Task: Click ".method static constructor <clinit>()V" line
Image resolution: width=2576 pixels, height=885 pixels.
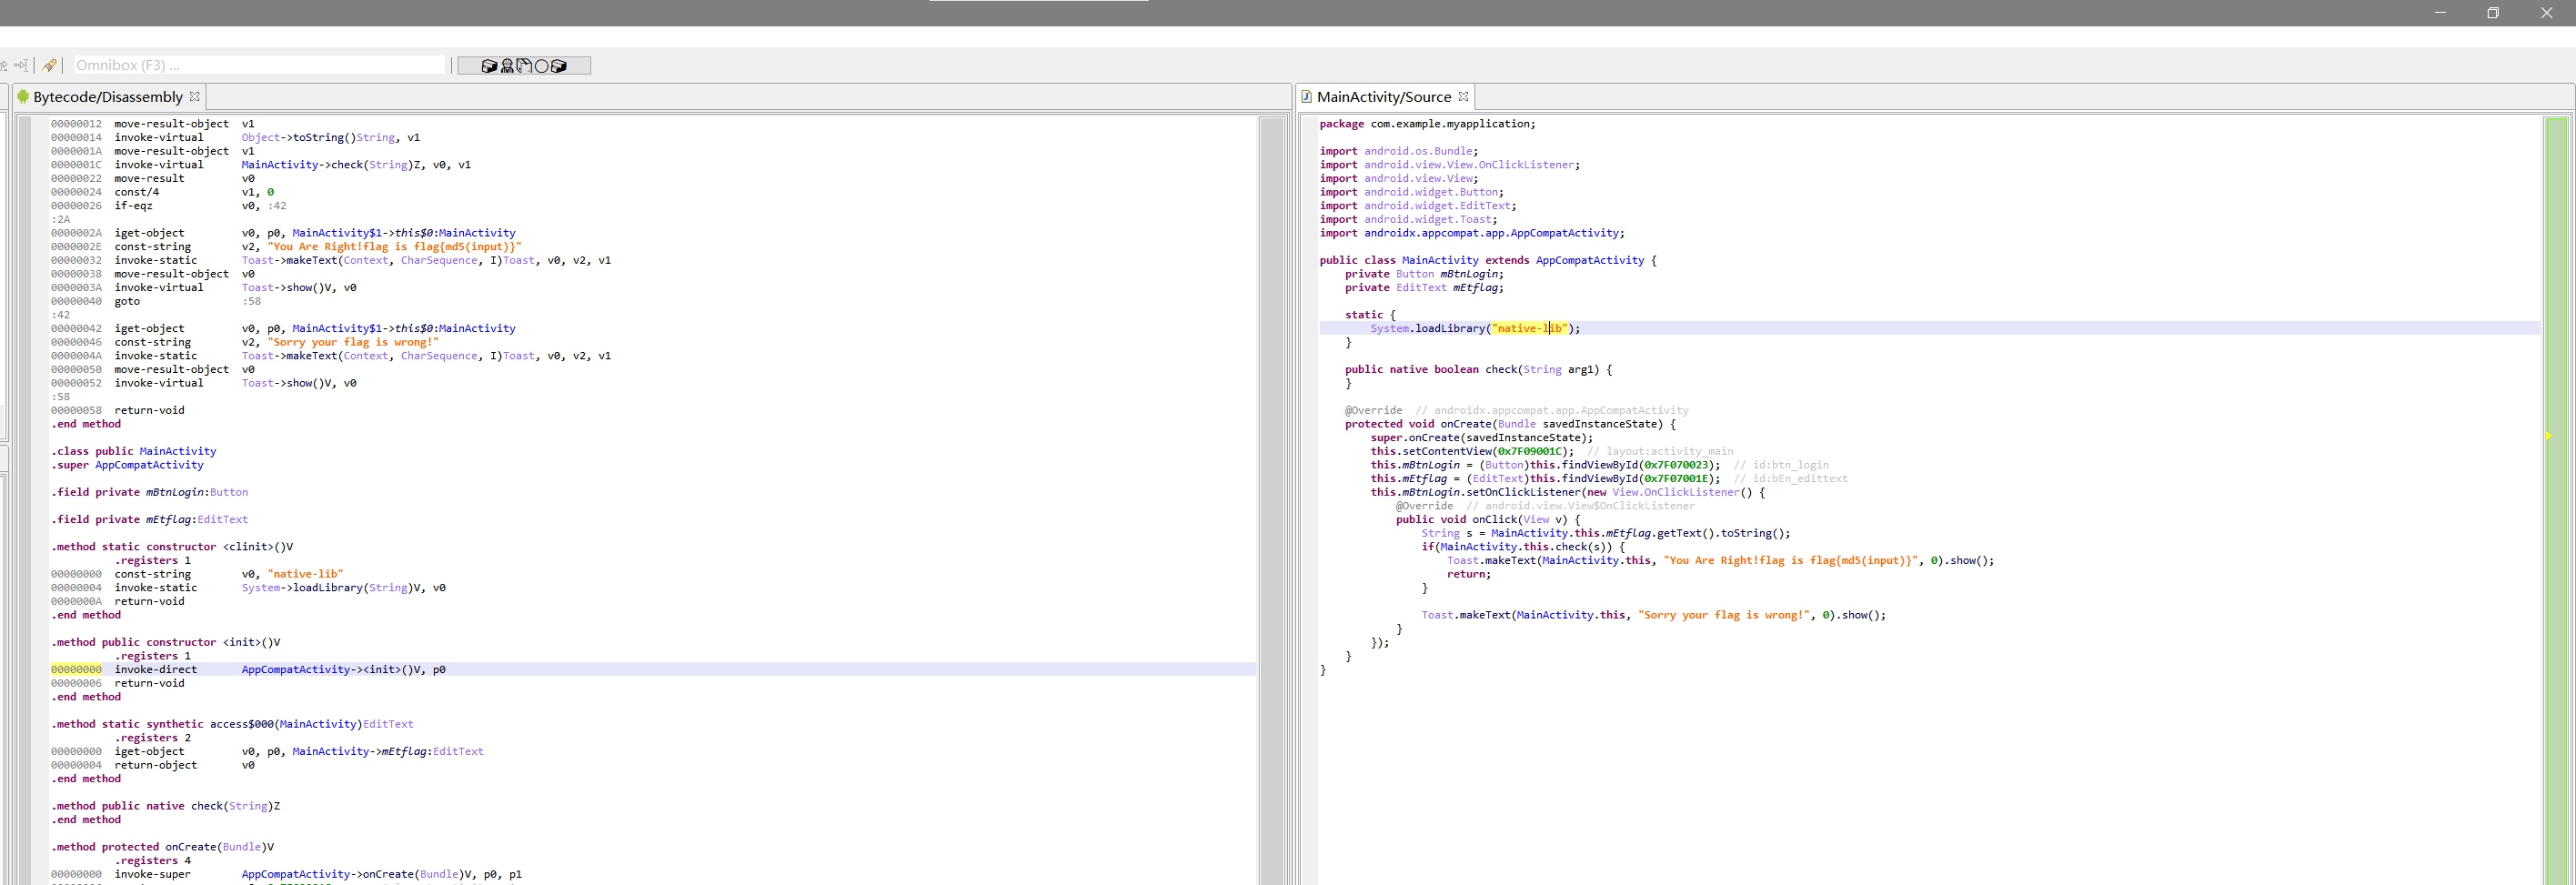Action: click(172, 547)
